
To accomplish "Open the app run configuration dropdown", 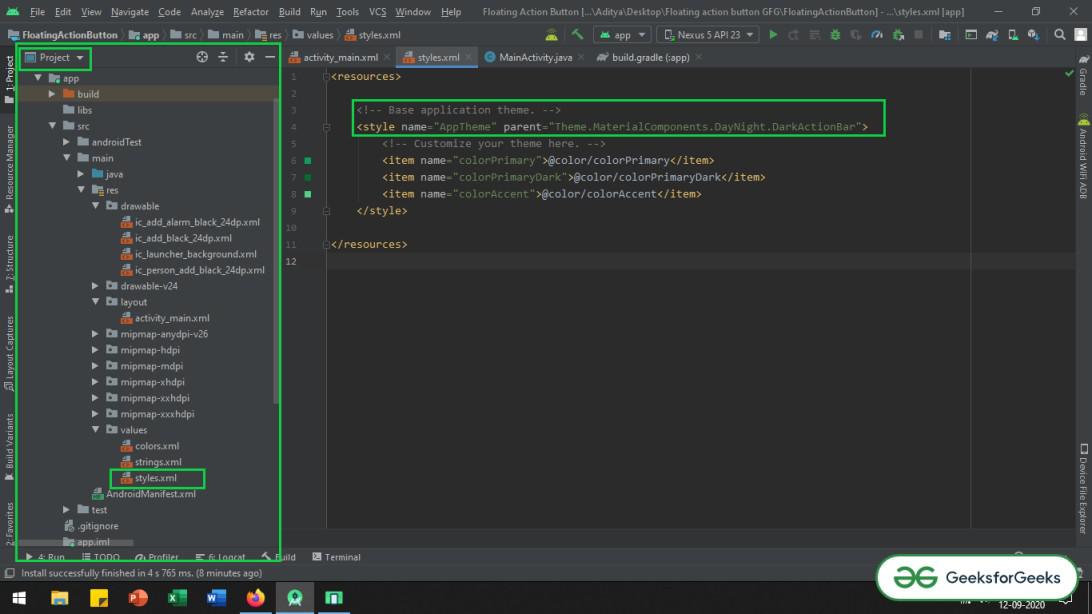I will (x=621, y=35).
